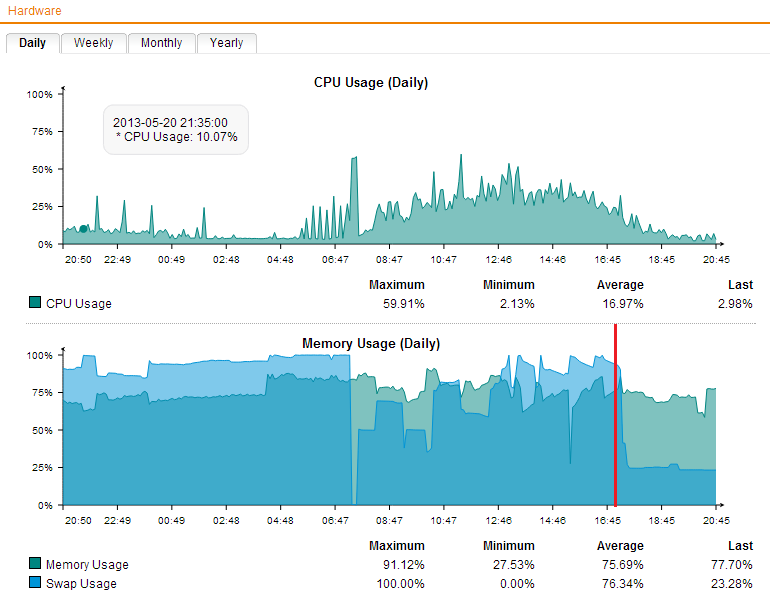The width and height of the screenshot is (770, 602).
Task: Click the Swap Usage legend color square
Action: 35,583
